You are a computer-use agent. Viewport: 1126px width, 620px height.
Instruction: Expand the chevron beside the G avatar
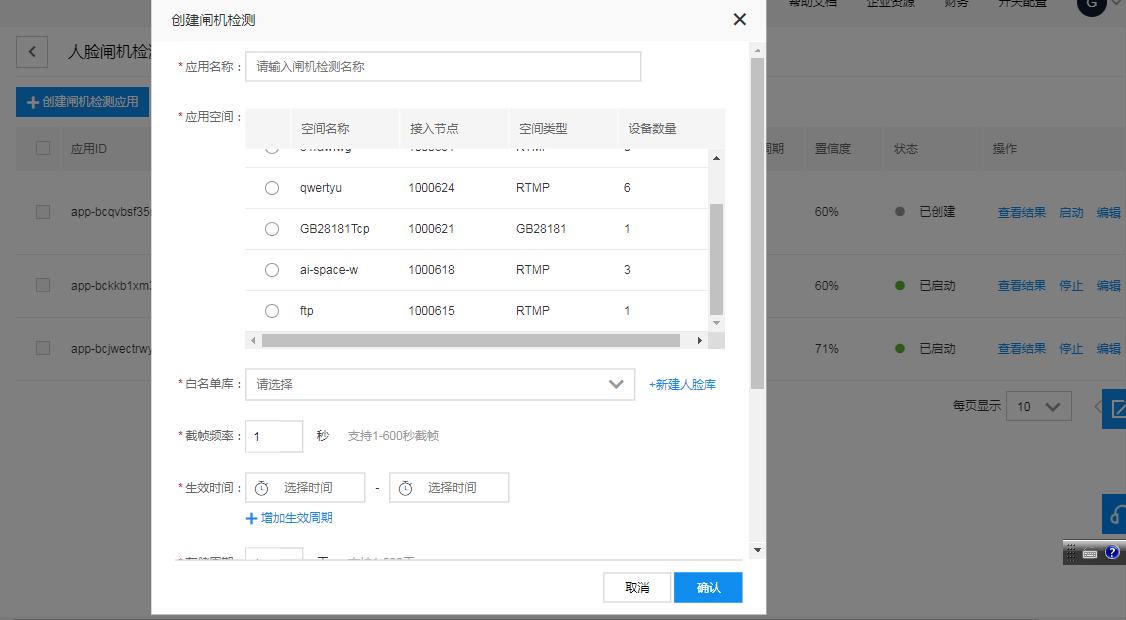1117,3
